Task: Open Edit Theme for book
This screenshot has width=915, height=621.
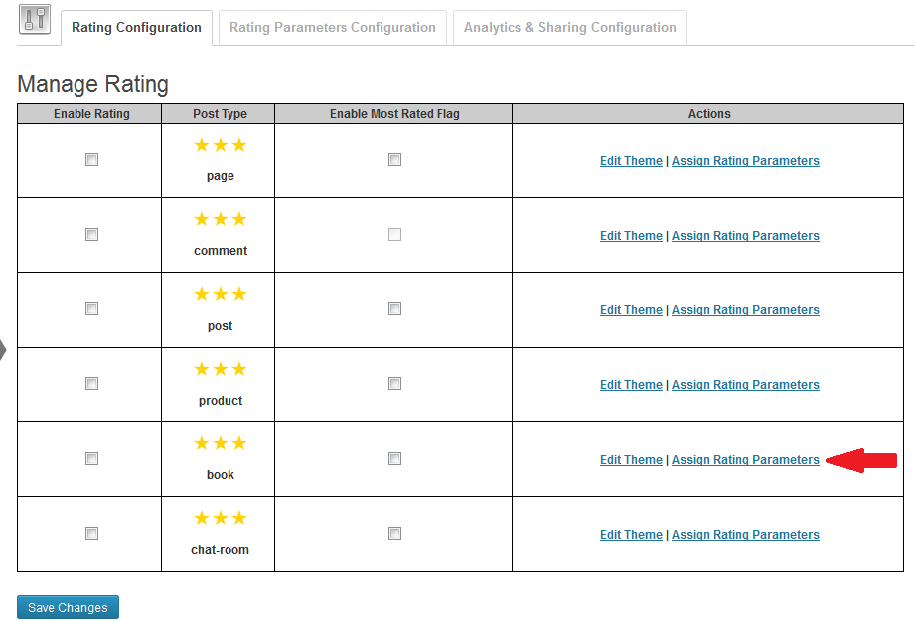Action: click(x=631, y=460)
